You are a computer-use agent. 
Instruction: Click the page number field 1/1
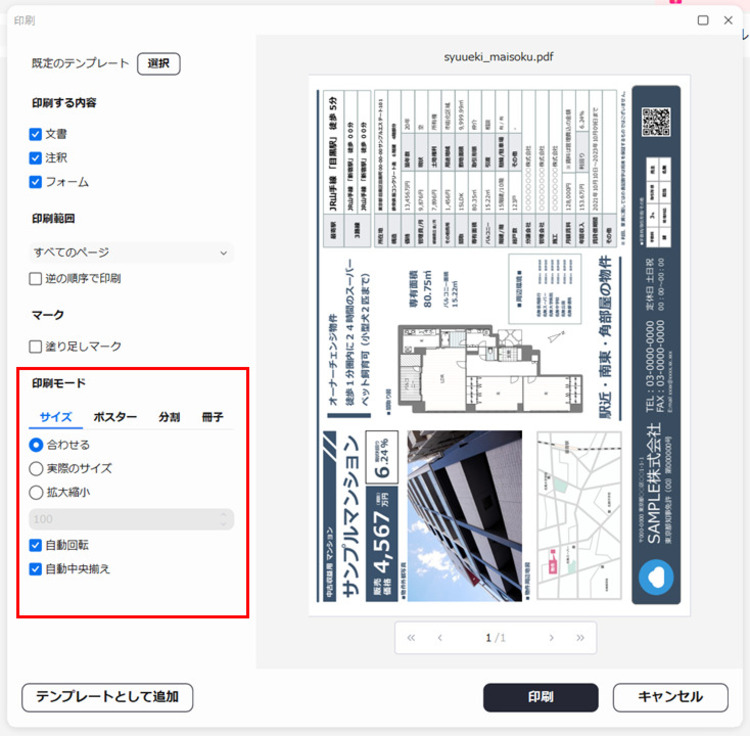tap(496, 637)
